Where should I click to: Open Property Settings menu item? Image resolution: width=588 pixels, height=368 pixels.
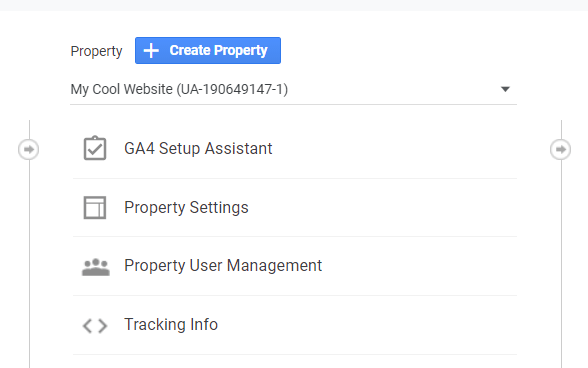pyautogui.click(x=186, y=207)
